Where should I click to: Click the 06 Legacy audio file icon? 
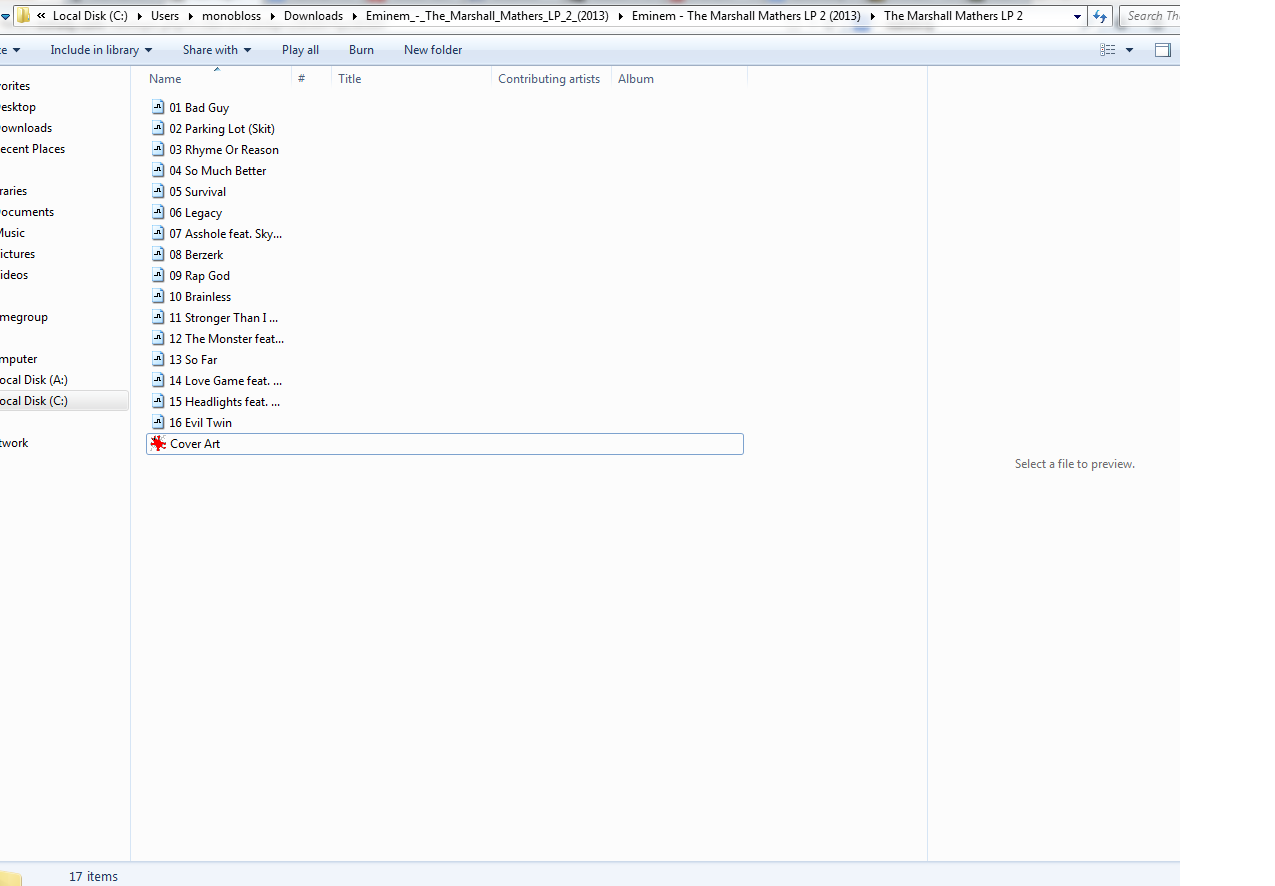coord(158,212)
